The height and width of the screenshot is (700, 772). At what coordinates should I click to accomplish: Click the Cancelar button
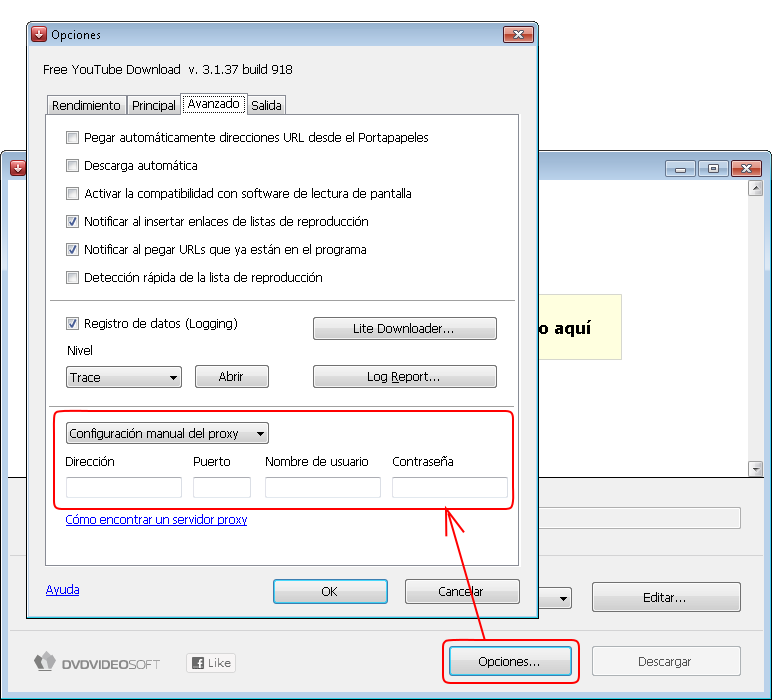pyautogui.click(x=462, y=591)
